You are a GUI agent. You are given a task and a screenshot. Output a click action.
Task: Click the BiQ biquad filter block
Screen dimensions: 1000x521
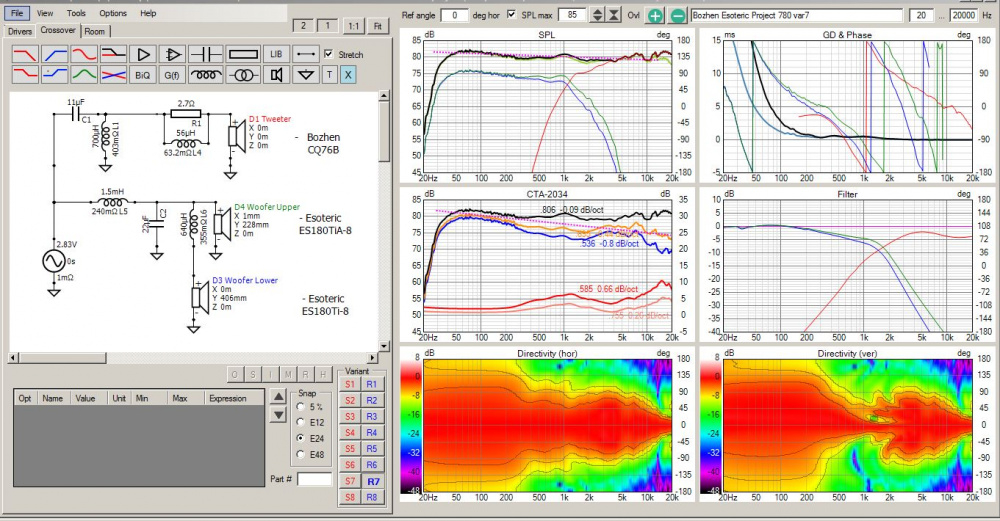pos(141,75)
